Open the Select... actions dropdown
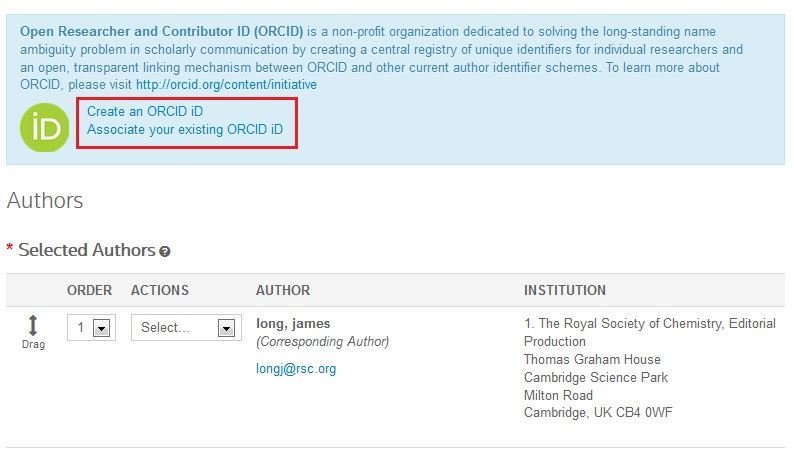This screenshot has width=794, height=458. [186, 328]
